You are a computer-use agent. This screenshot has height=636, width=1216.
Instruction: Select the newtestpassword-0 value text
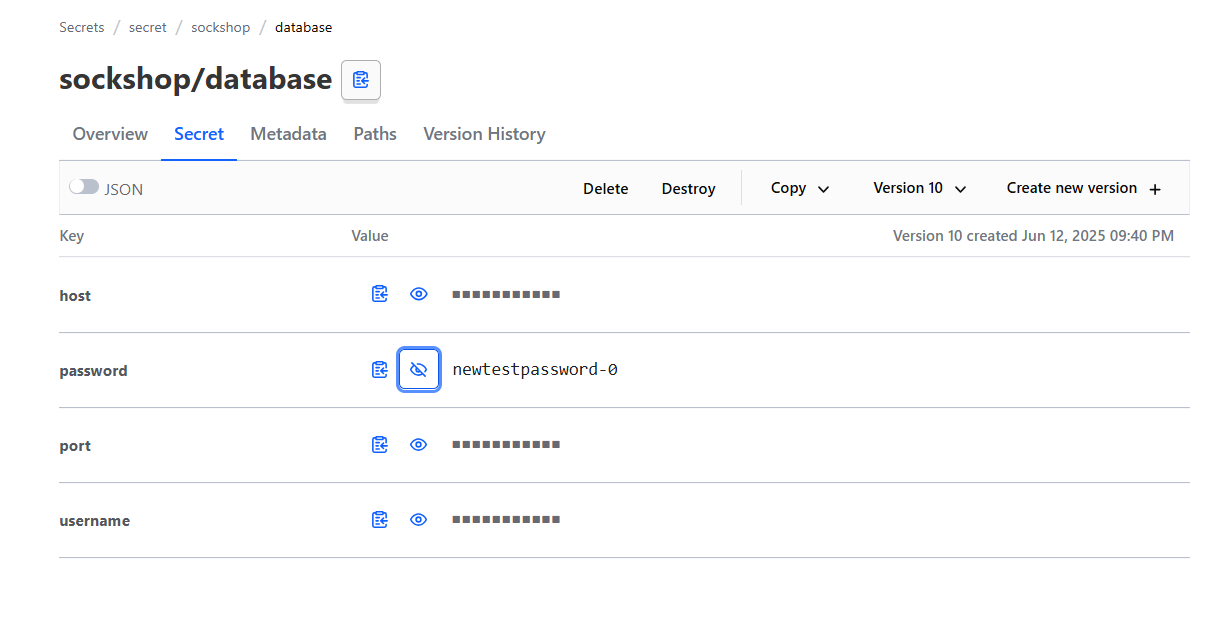pyautogui.click(x=535, y=369)
